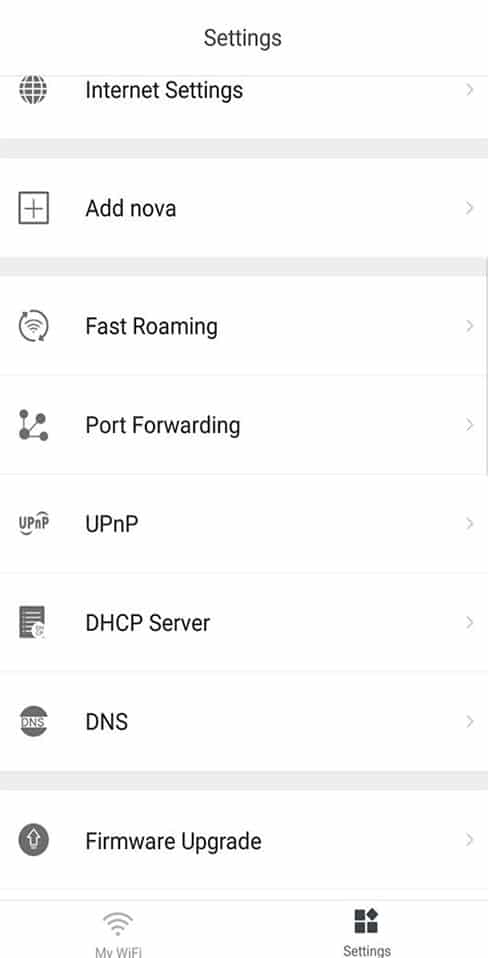488x958 pixels.
Task: Tap the round DNS badge icon
Action: [33, 722]
